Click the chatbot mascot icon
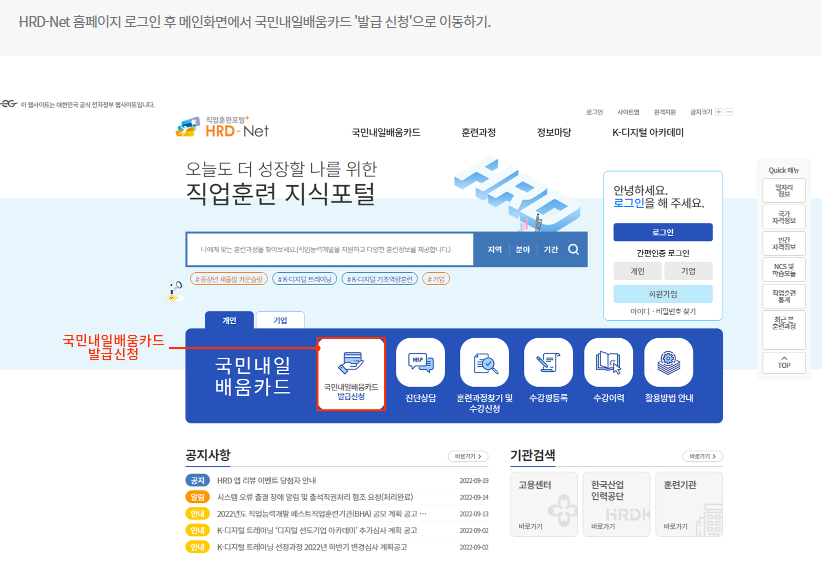This screenshot has height=584, width=822. 175,291
